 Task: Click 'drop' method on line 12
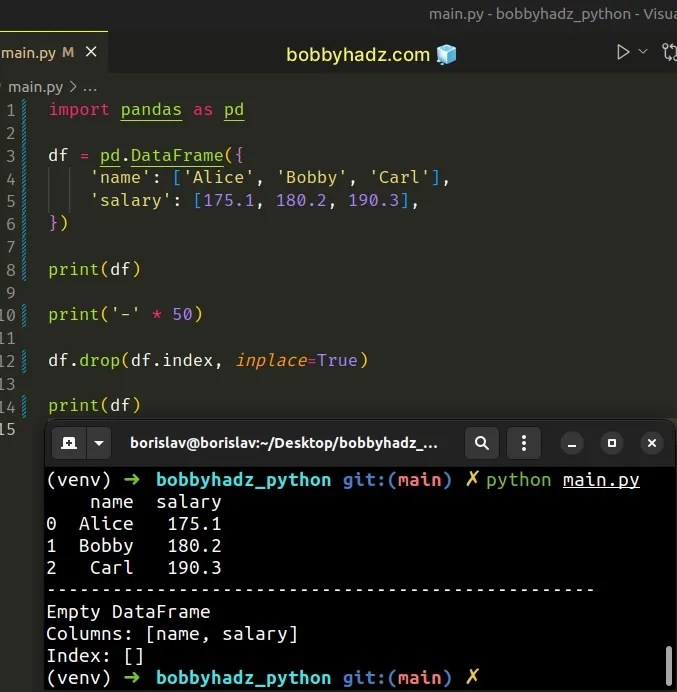(x=99, y=361)
